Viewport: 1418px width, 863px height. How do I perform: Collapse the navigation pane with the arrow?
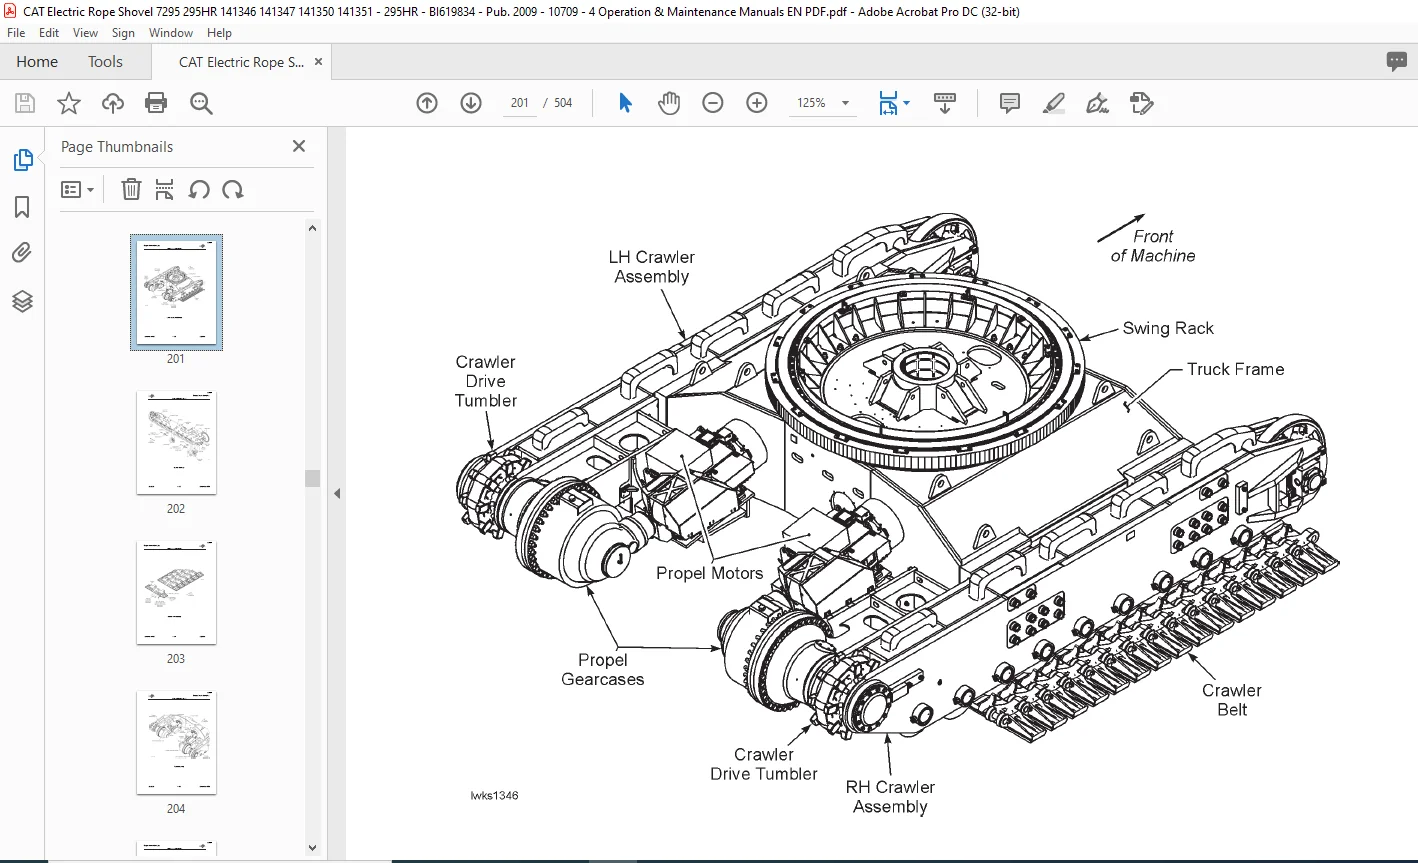coord(337,493)
